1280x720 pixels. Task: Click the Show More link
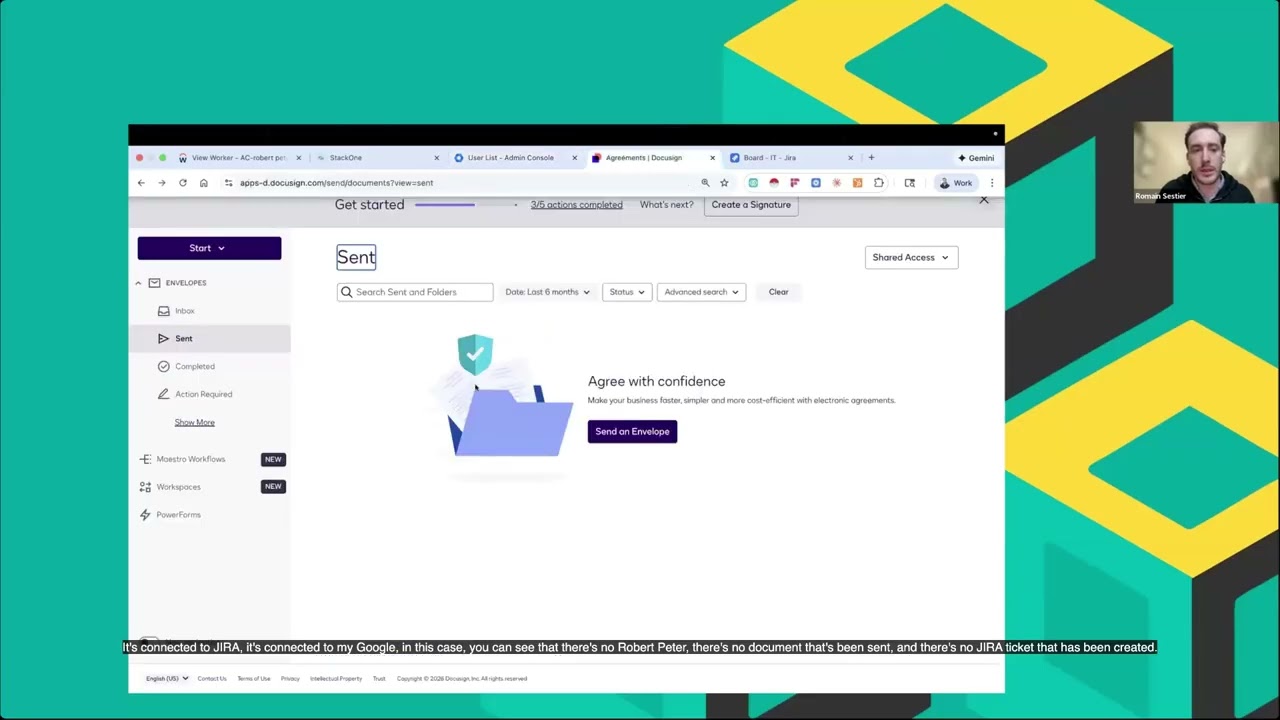point(194,422)
